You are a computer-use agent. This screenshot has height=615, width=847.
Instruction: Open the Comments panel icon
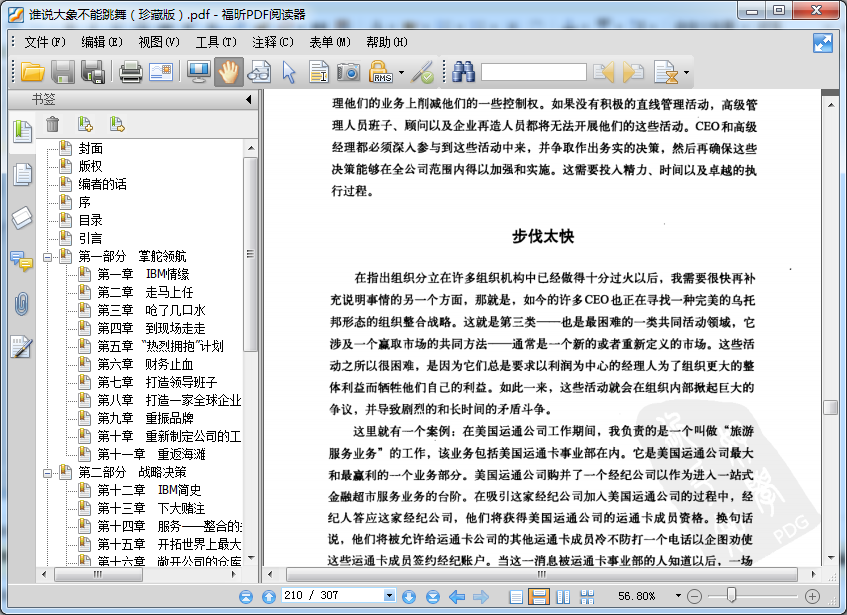click(x=22, y=261)
